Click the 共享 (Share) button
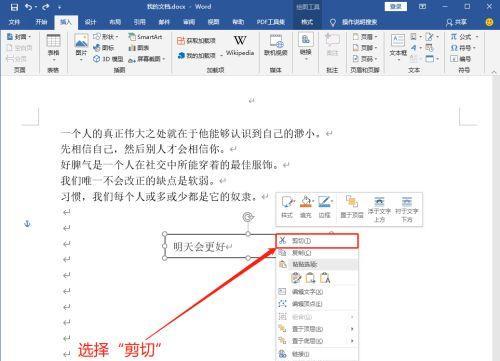This screenshot has width=500, height=361. [x=457, y=22]
